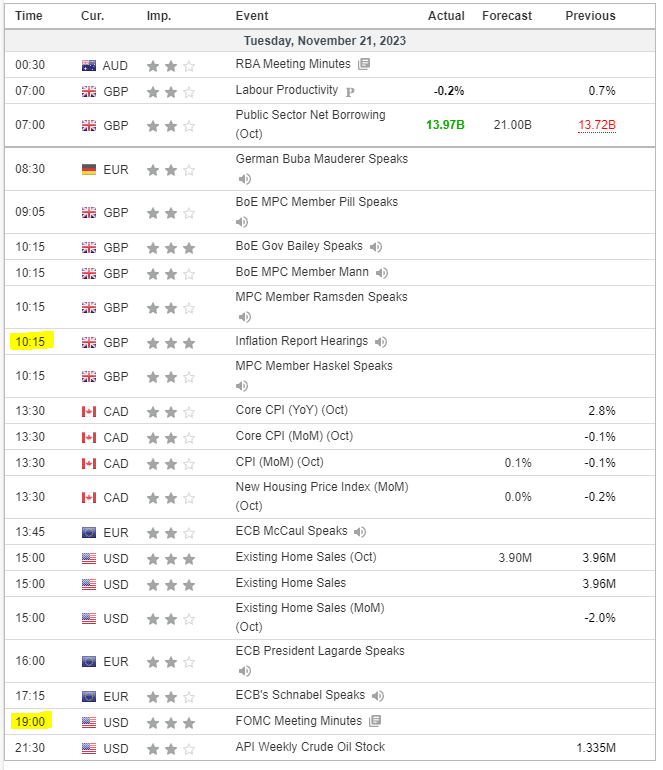Click importance stars for FOMC Meeting Minutes
The height and width of the screenshot is (770, 663).
(x=171, y=722)
